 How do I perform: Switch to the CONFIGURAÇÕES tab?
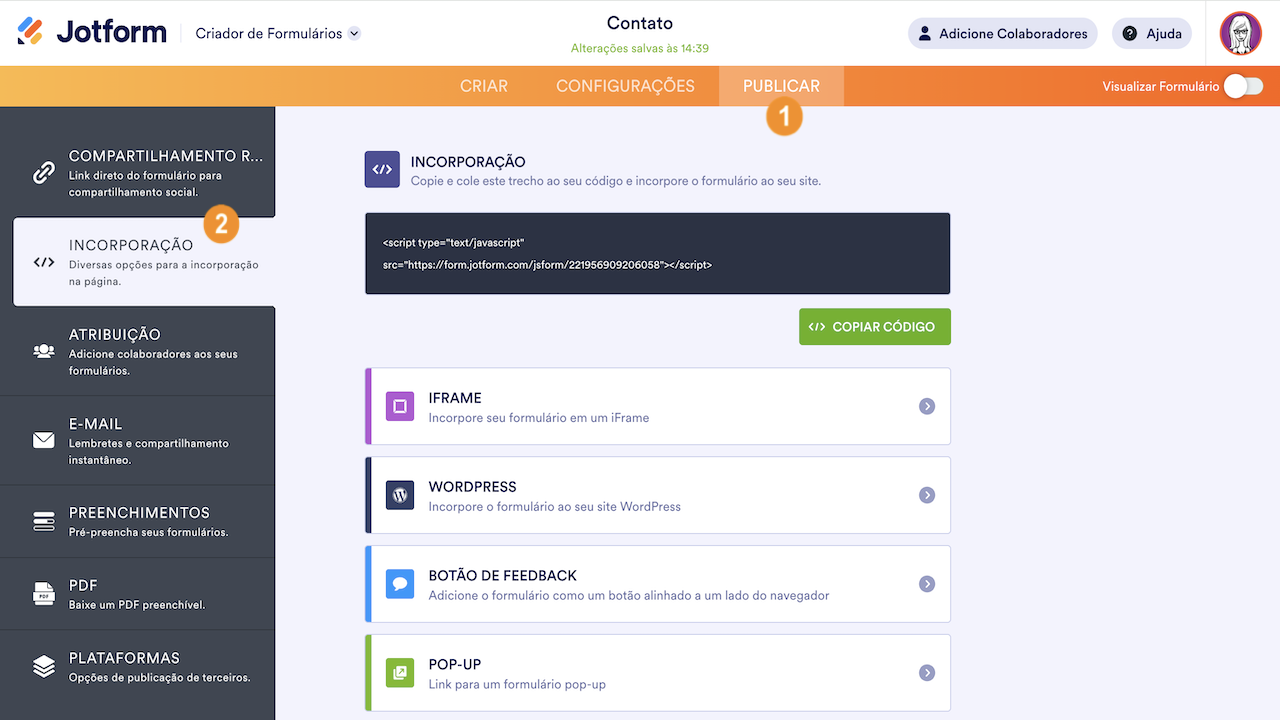coord(625,86)
